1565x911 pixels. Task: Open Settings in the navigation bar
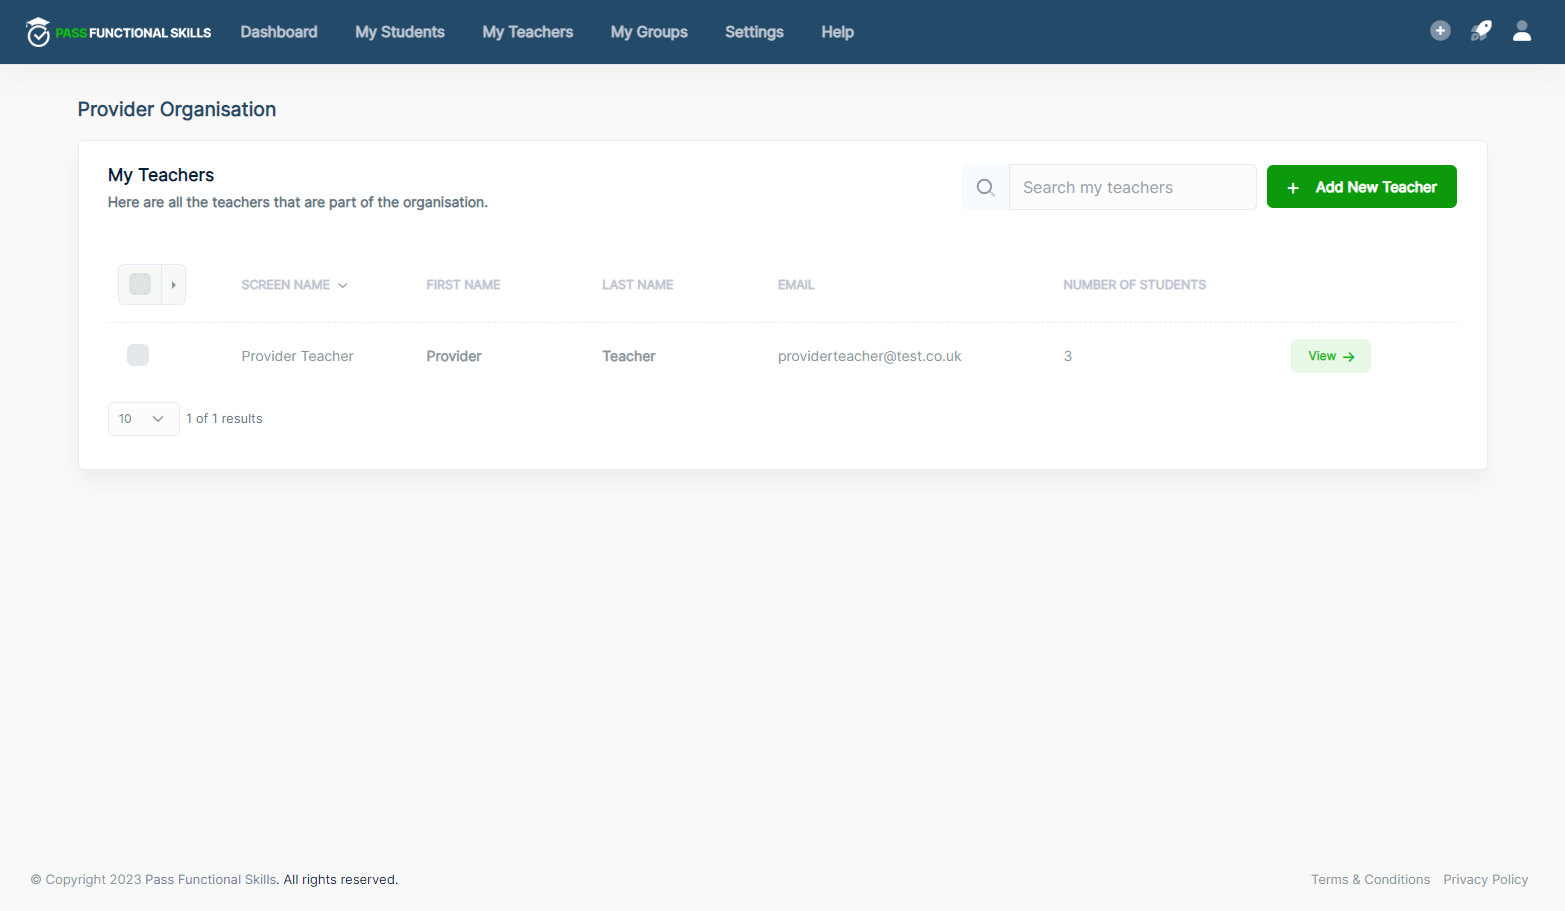pyautogui.click(x=754, y=32)
